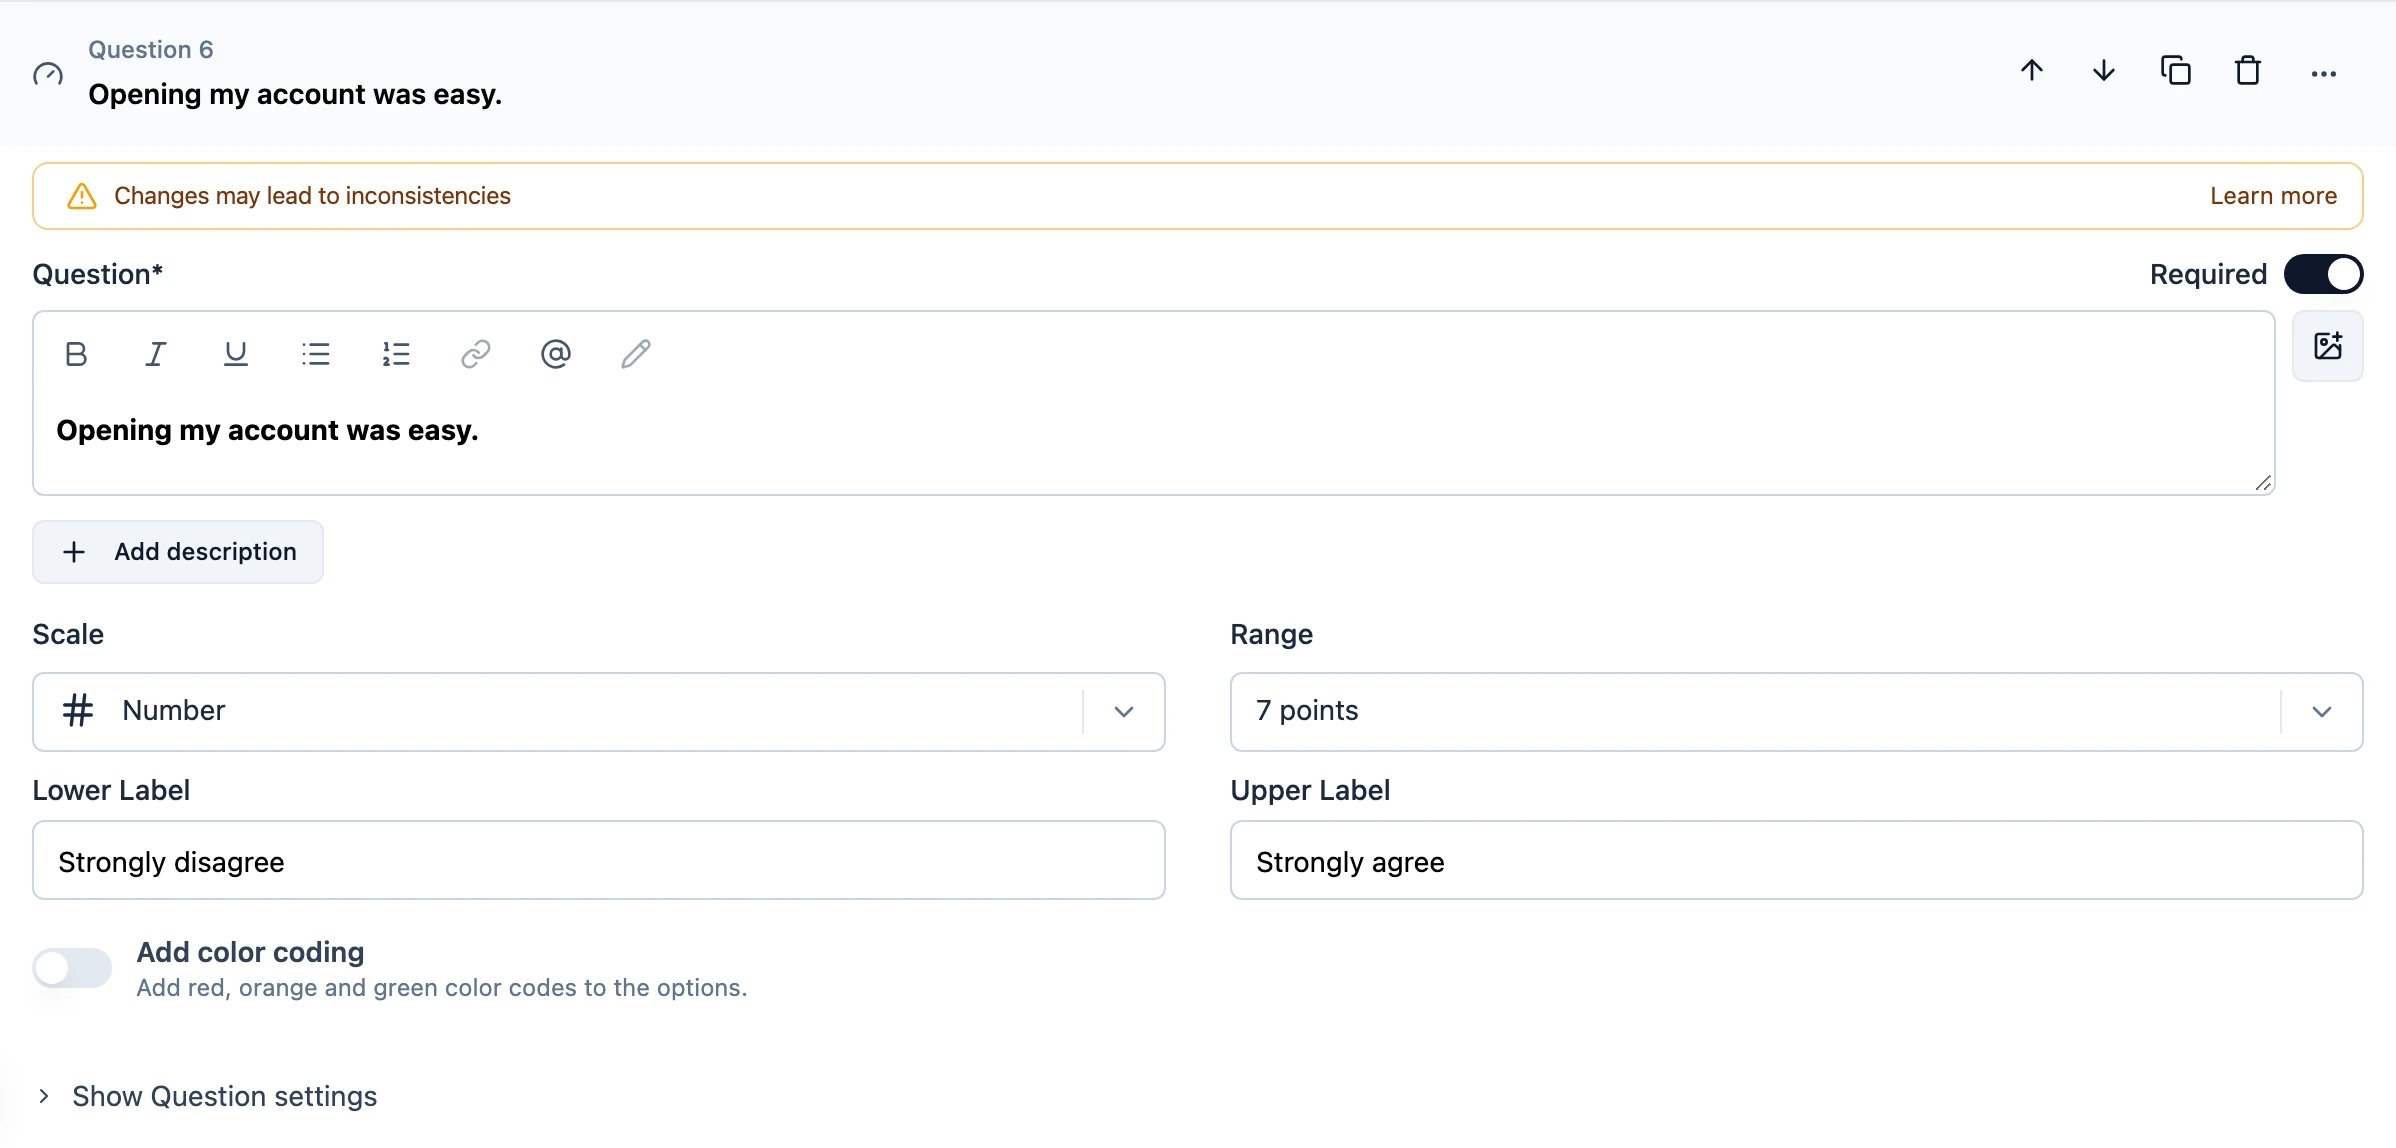Click the question header title text
Image resolution: width=2396 pixels, height=1148 pixels.
(295, 94)
